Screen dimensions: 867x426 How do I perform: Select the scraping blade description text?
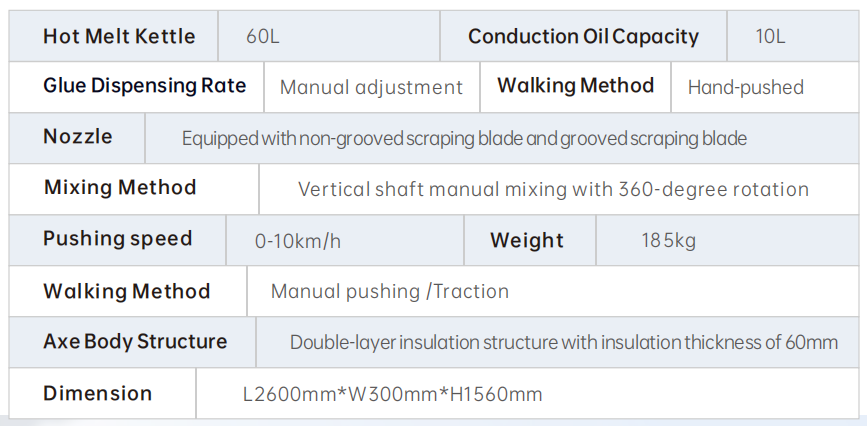tap(464, 138)
